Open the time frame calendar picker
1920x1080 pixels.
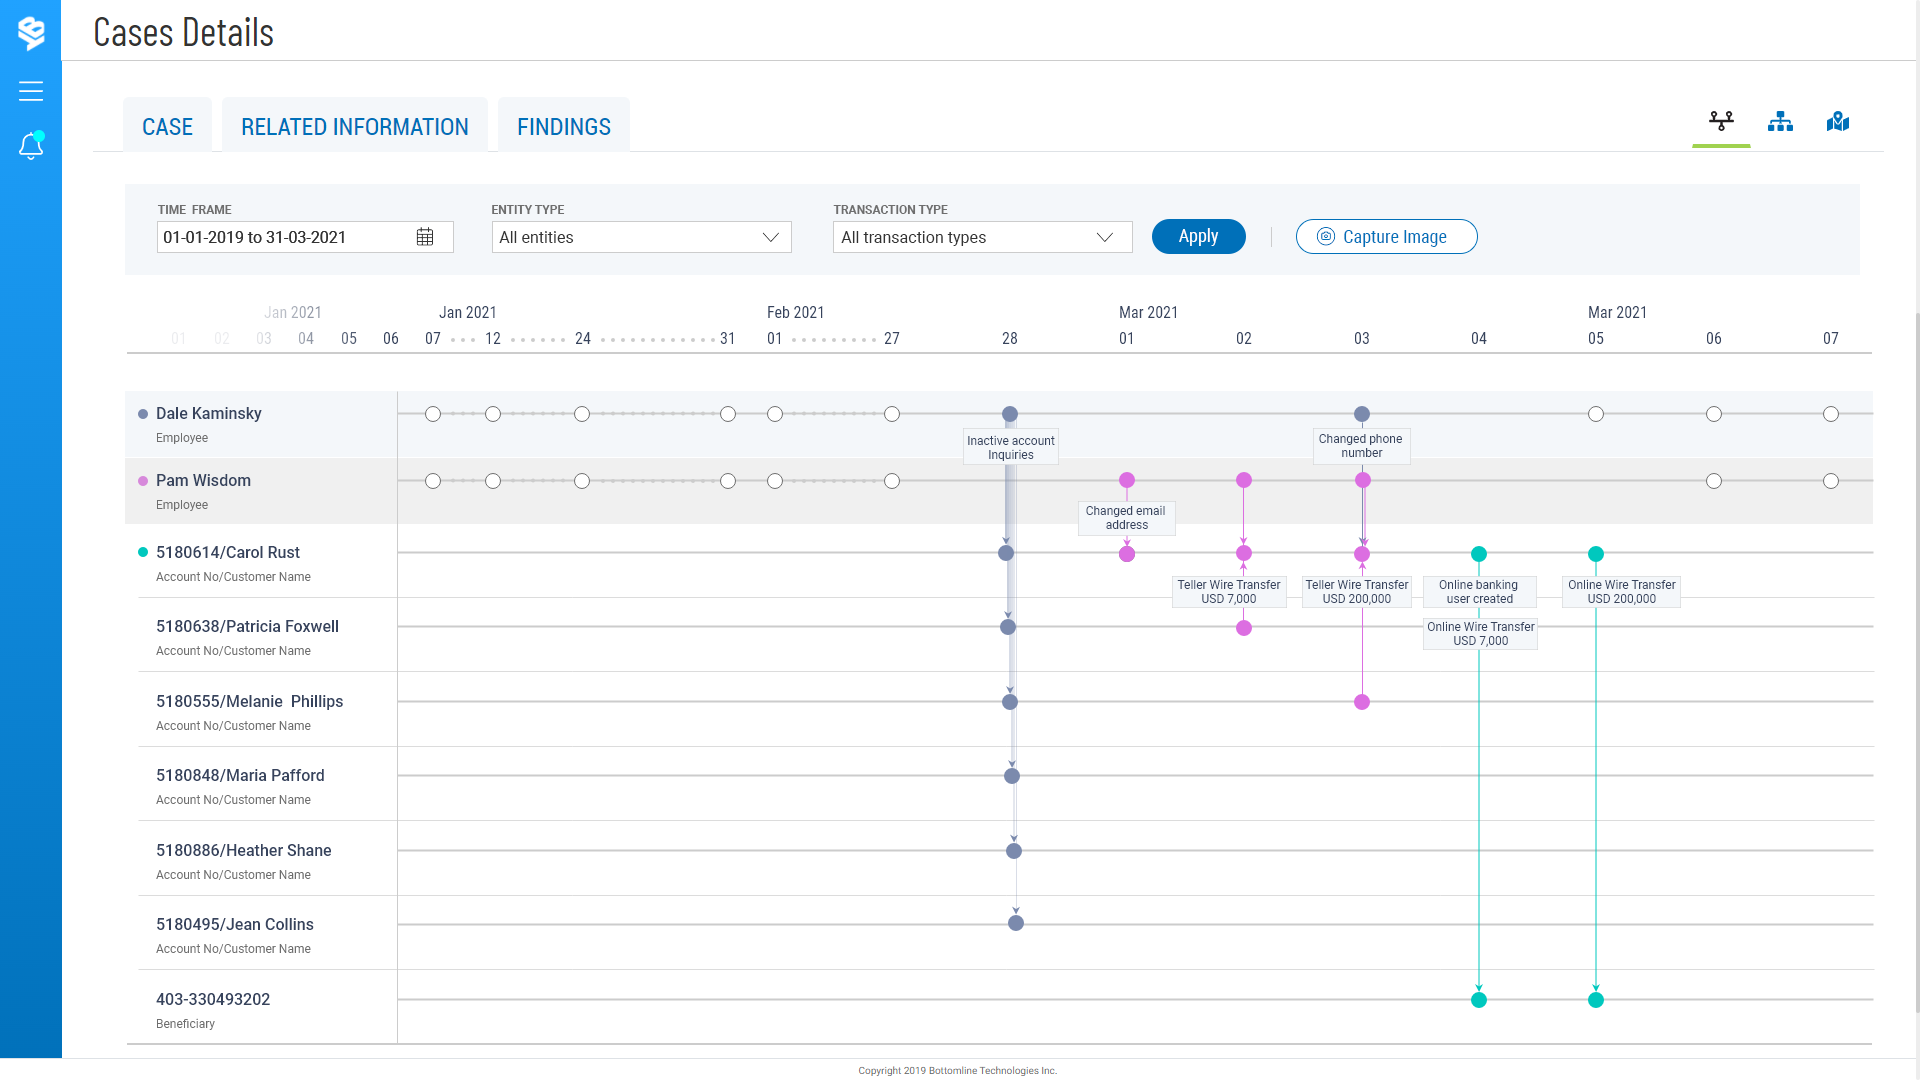425,237
